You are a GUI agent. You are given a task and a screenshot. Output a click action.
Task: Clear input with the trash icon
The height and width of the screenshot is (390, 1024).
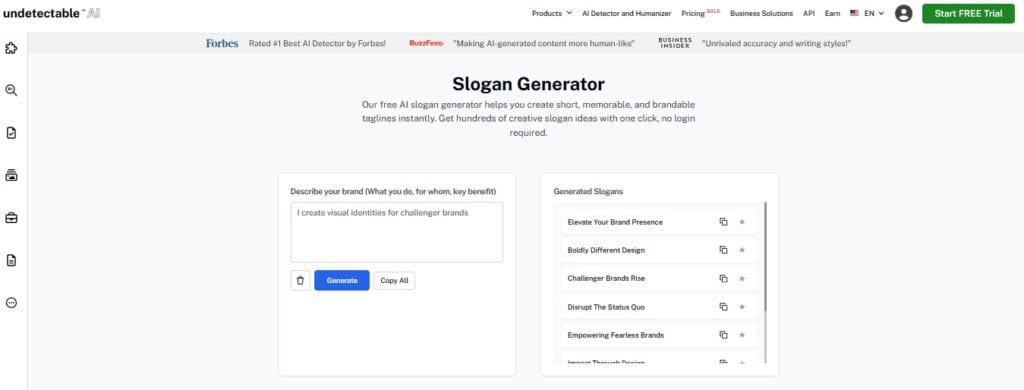[300, 280]
